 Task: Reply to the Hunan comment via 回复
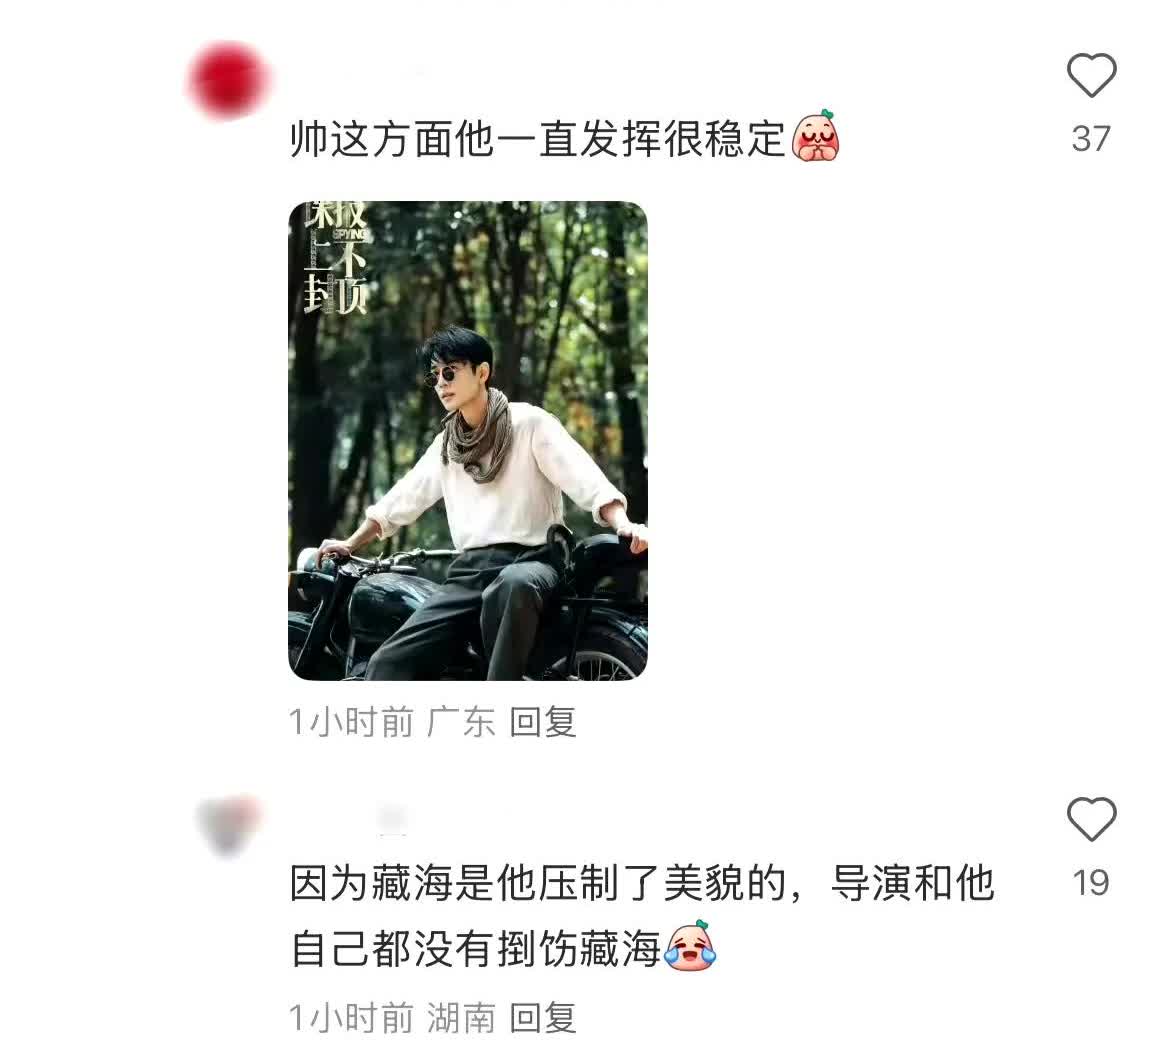(x=543, y=1017)
